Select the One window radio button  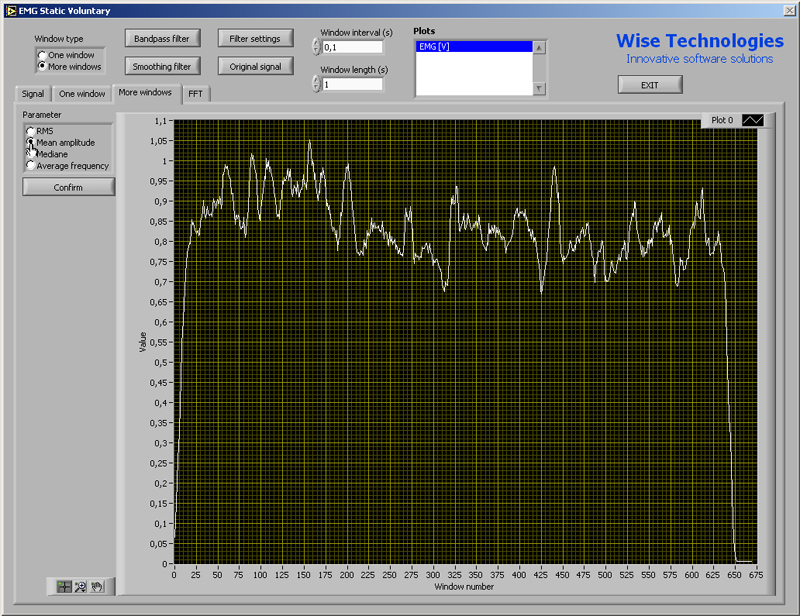point(42,55)
